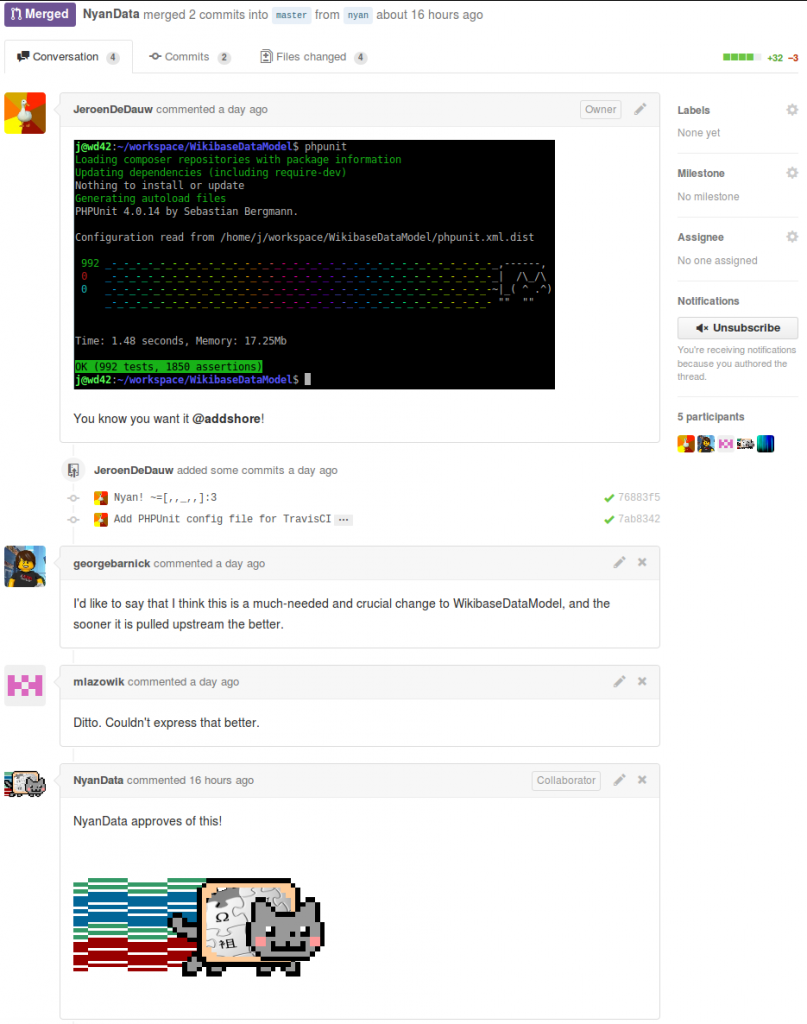807x1024 pixels.
Task: Click georgebarnick's avatar
Action: pos(25,566)
